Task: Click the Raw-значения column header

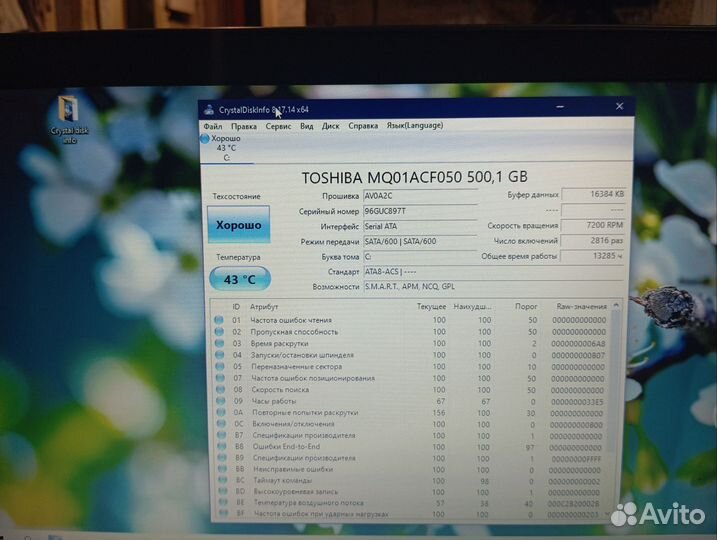Action: pos(581,306)
